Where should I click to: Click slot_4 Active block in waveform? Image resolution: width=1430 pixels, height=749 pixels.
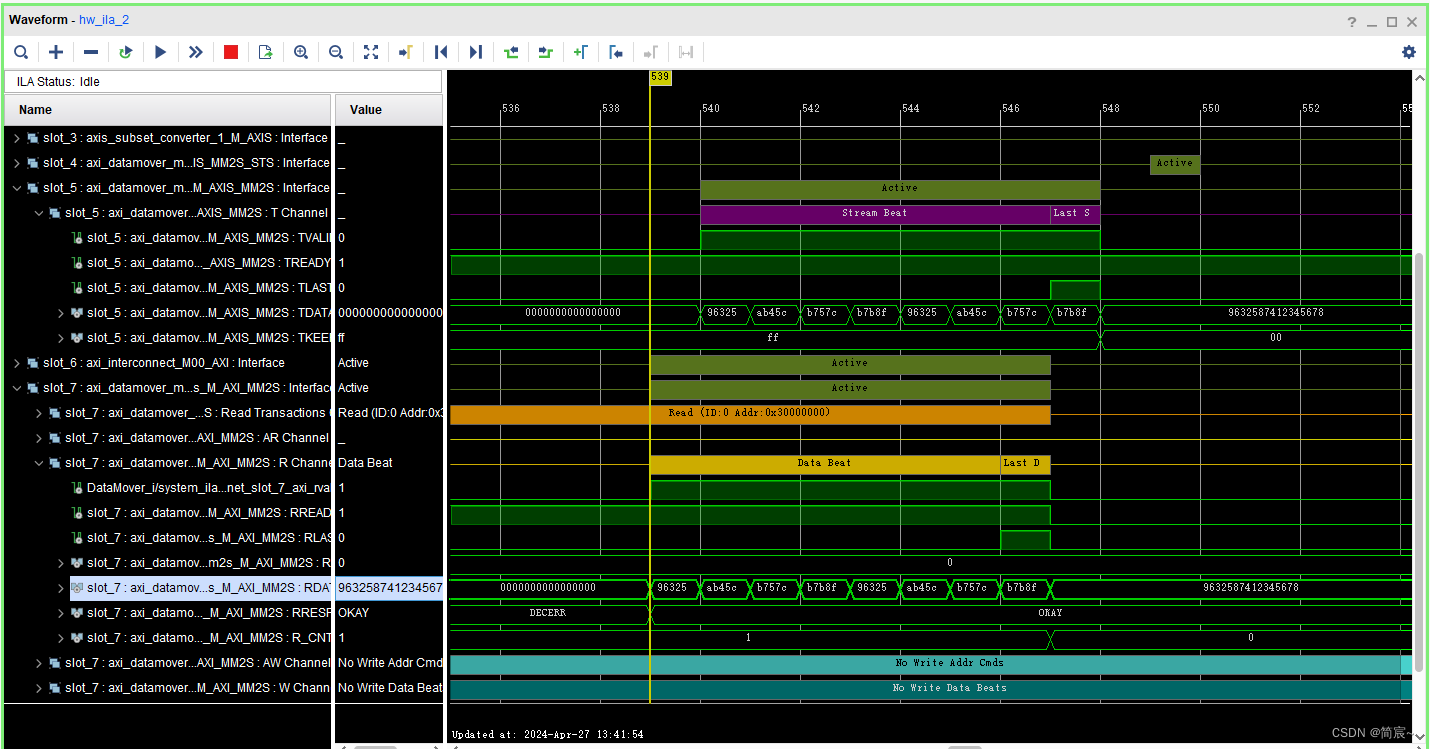pos(1174,164)
